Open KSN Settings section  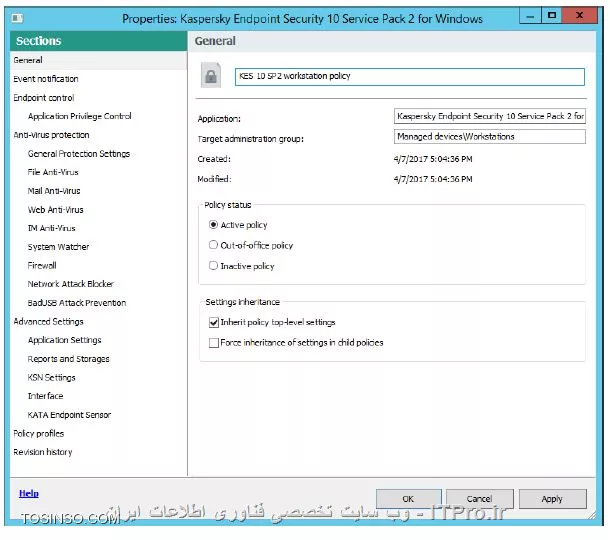click(x=52, y=377)
